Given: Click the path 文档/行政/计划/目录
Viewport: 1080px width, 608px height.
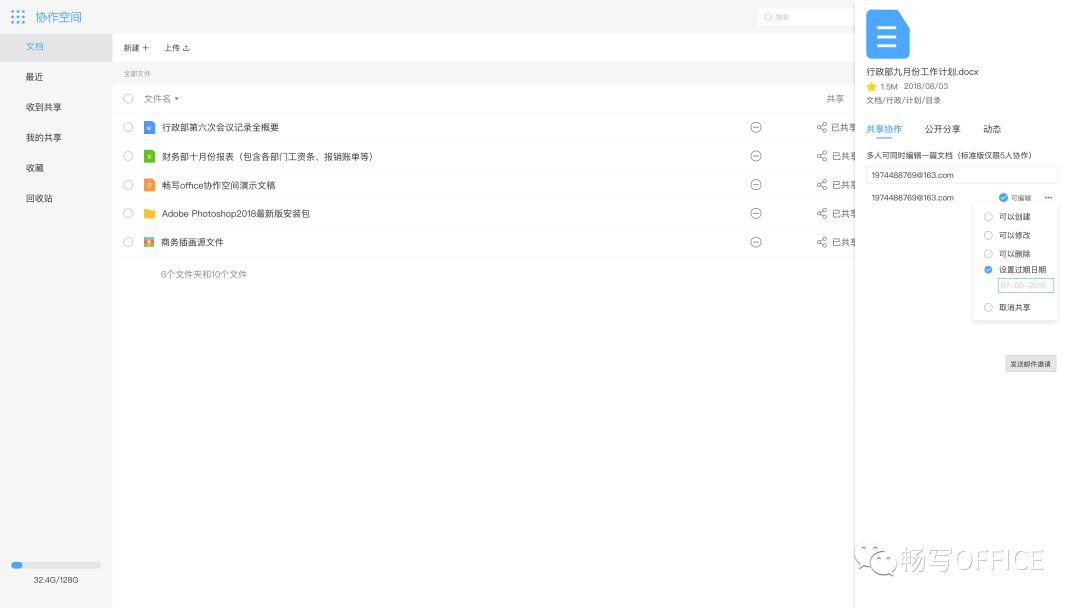Looking at the screenshot, I should (x=903, y=101).
